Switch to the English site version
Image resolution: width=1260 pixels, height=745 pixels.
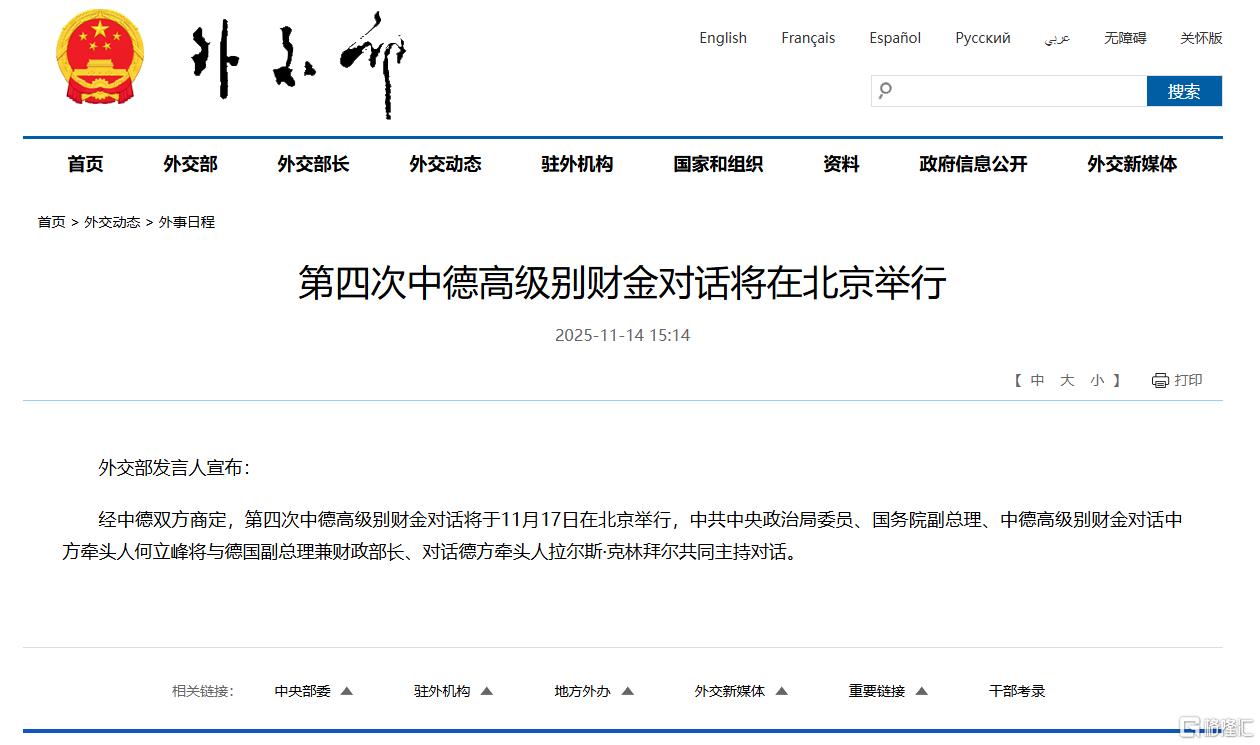pos(723,38)
